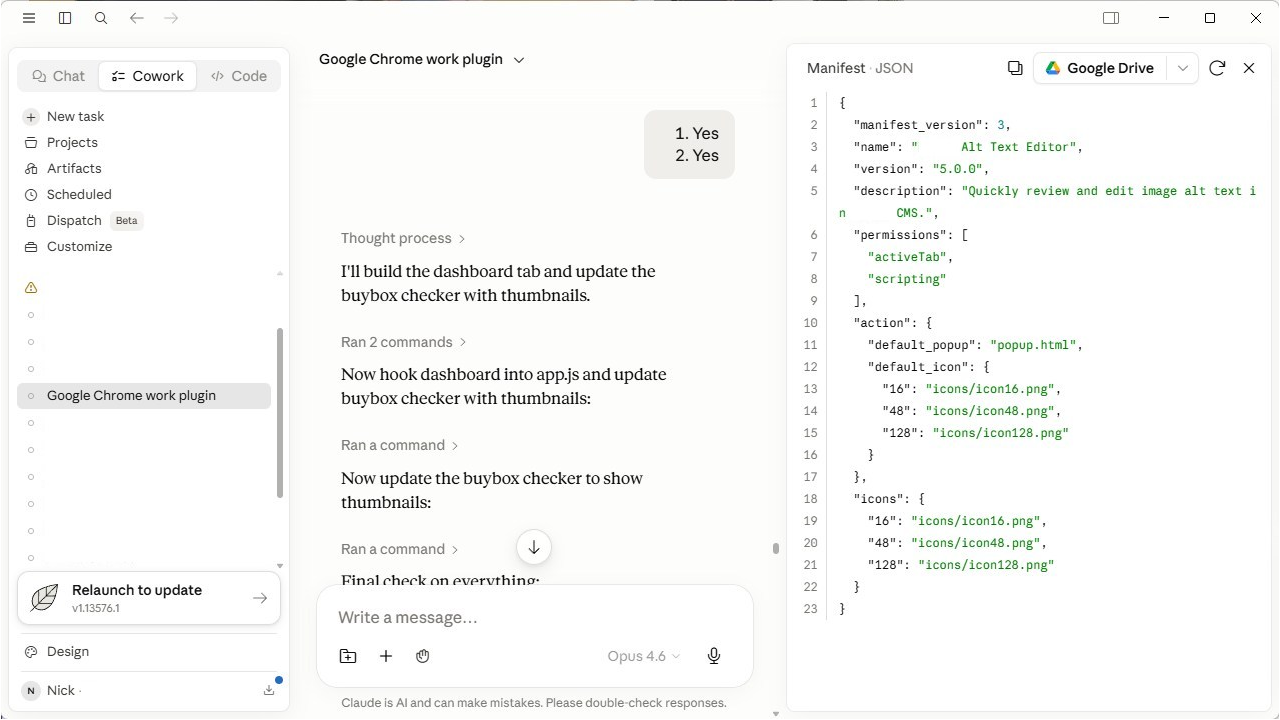Expand the Thought process section
This screenshot has height=720, width=1280.
(x=403, y=238)
